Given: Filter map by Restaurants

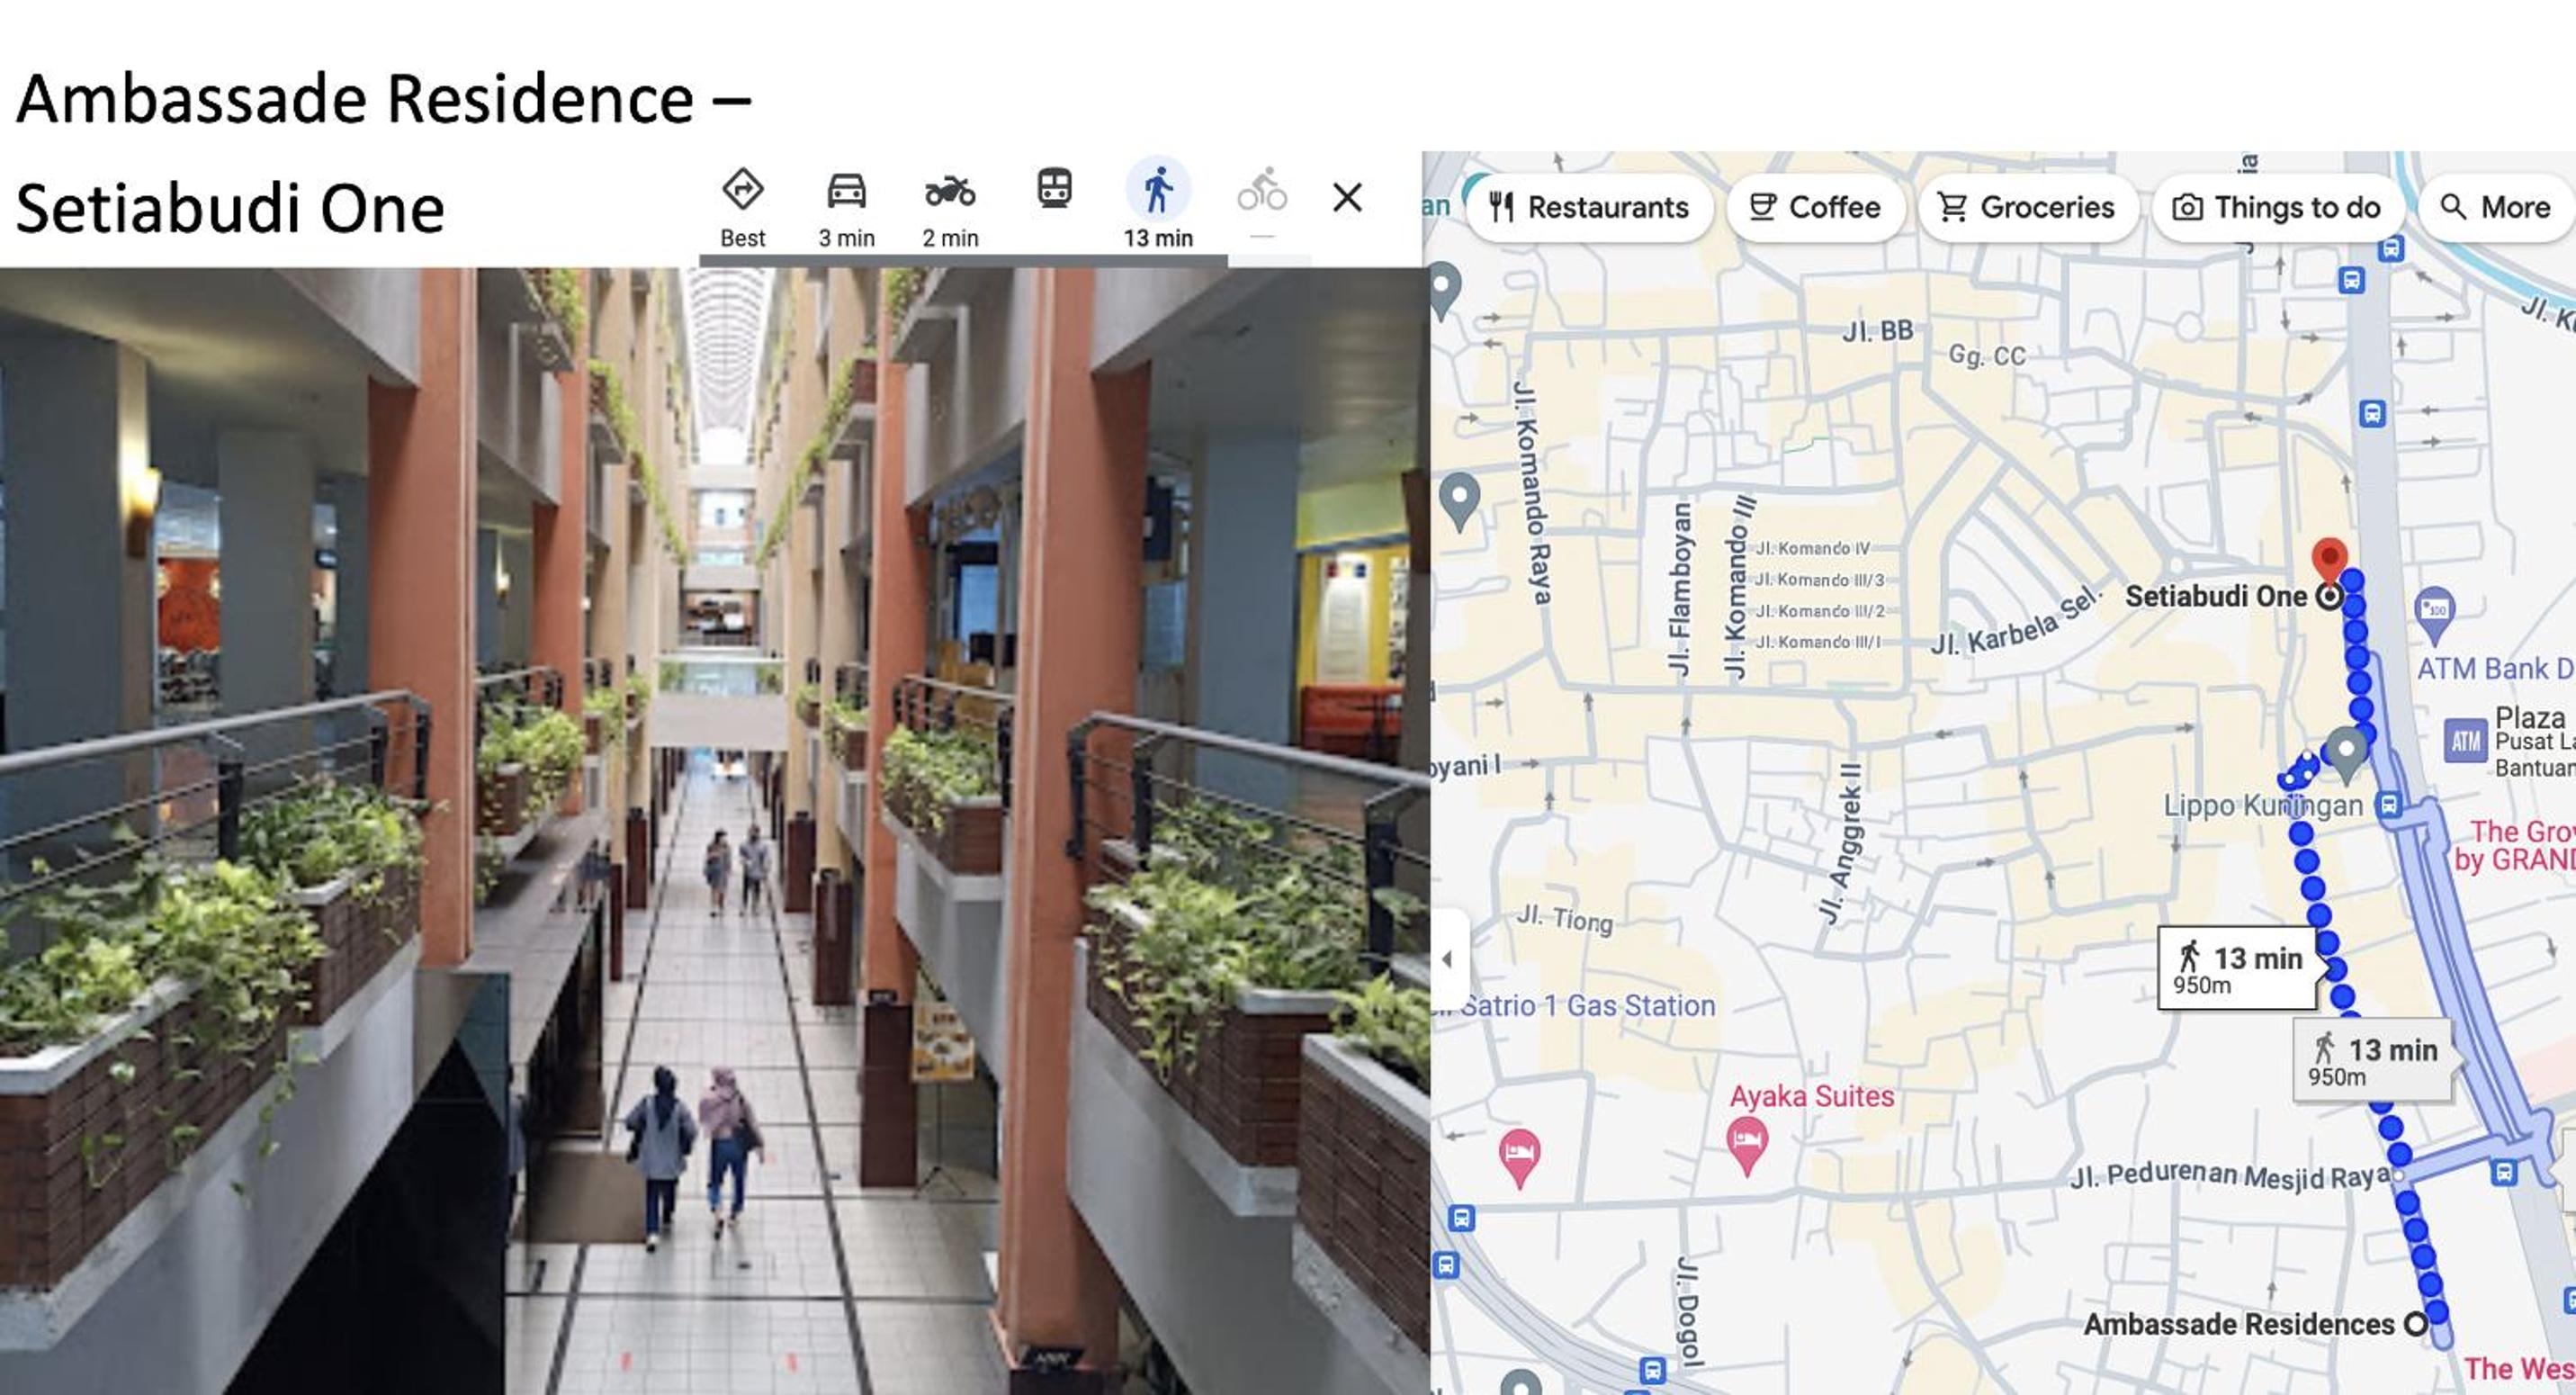Looking at the screenshot, I should coord(1589,207).
